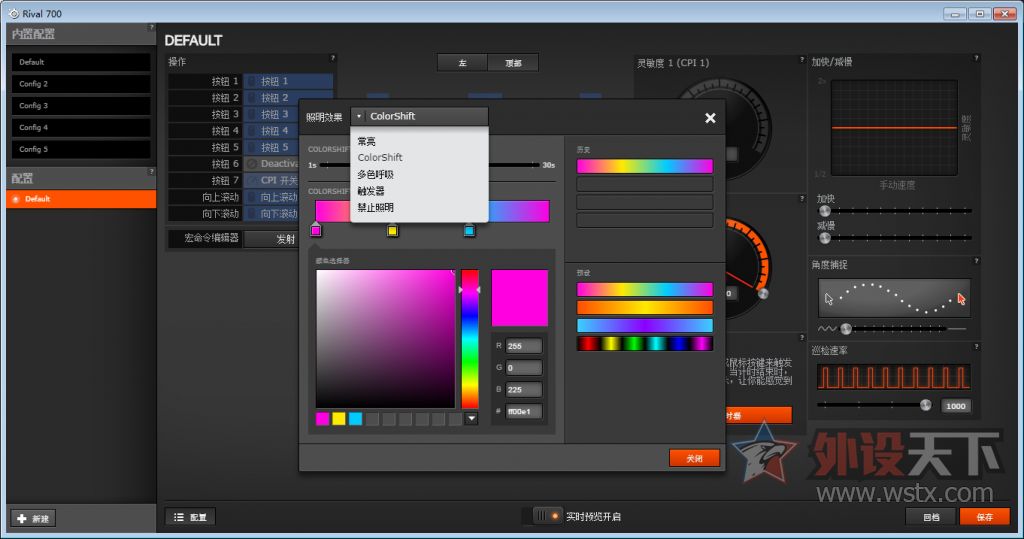The height and width of the screenshot is (539, 1024).
Task: Click the hex color field ff00e1
Action: click(524, 411)
